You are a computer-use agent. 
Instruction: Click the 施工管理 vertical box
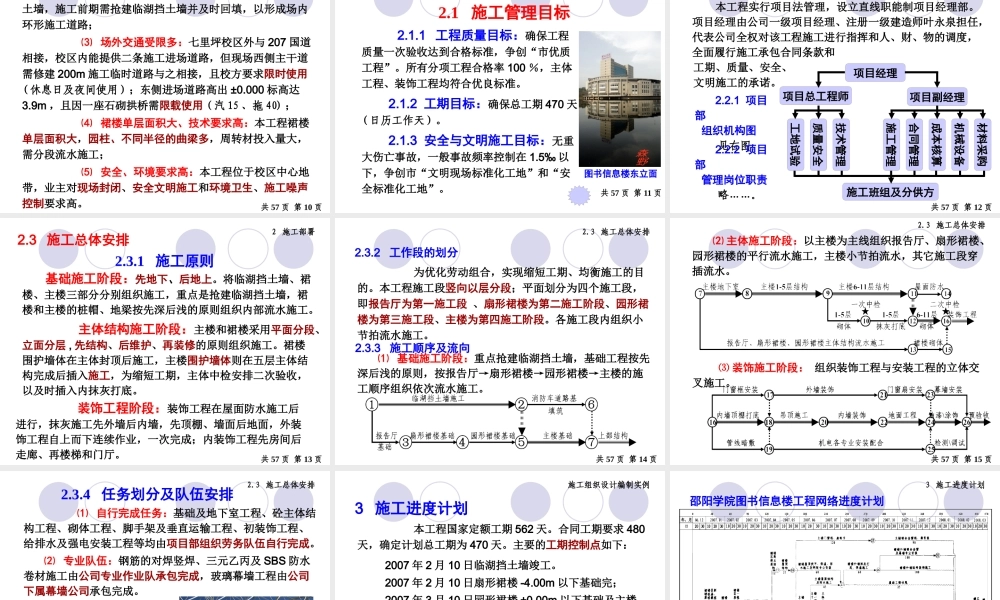pyautogui.click(x=891, y=144)
